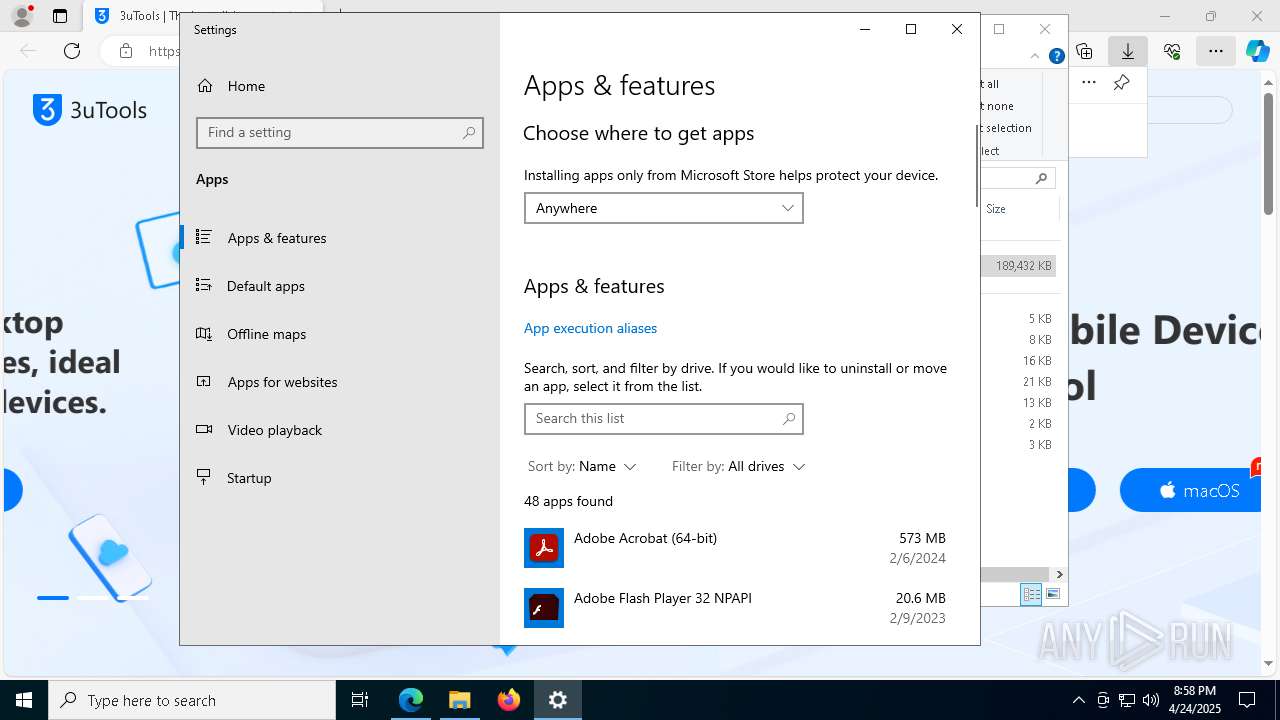Open Edge Settings and more menu
Screen dimensions: 1280x720
click(1215, 51)
